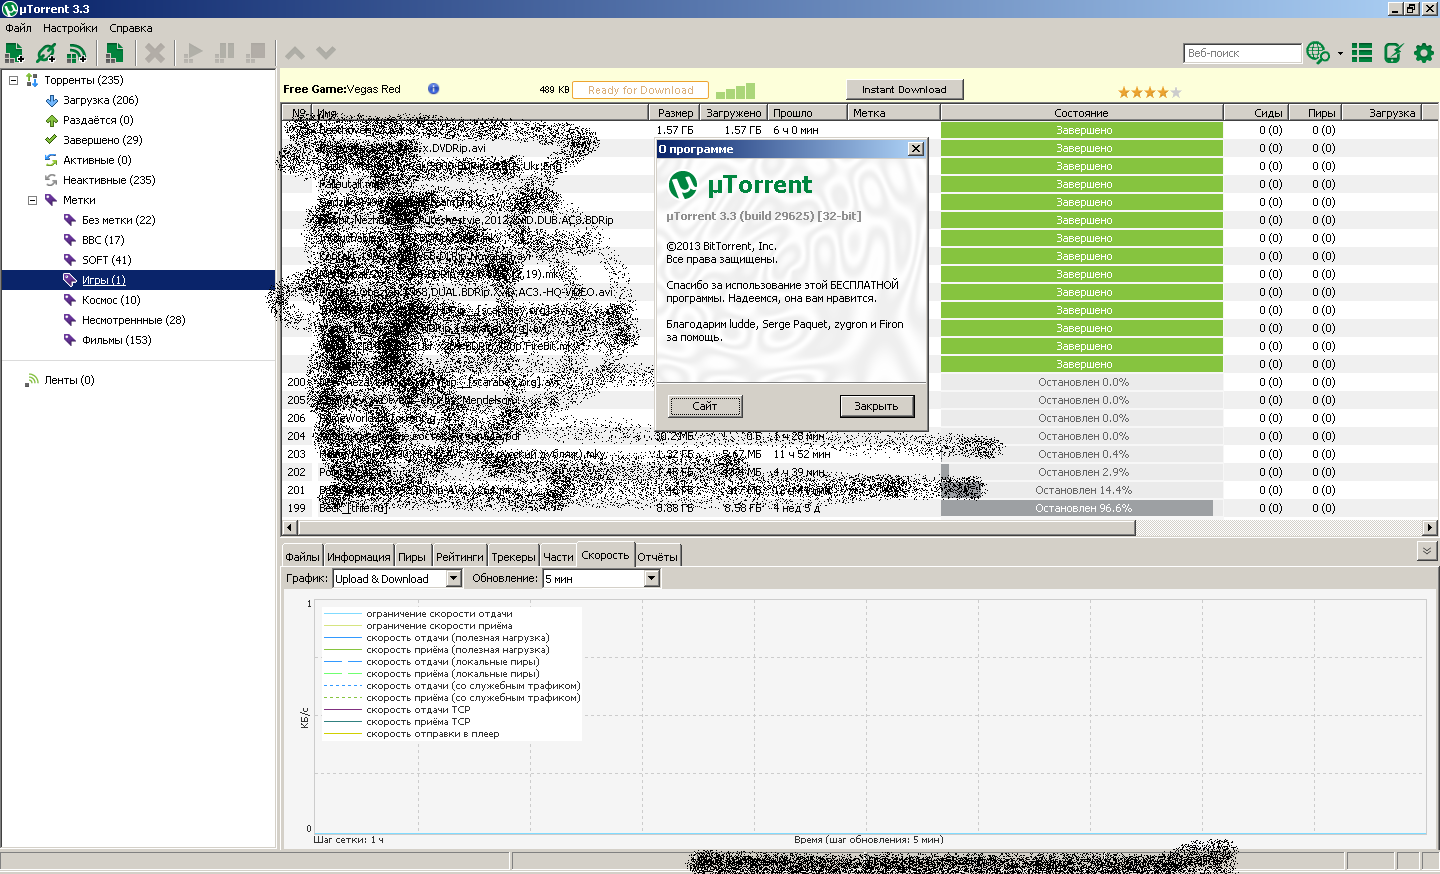Screen dimensions: 1440x874
Task: Collapse the Метки tree node
Action: [32, 200]
